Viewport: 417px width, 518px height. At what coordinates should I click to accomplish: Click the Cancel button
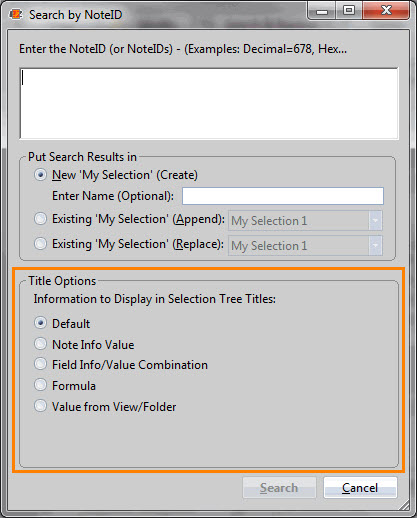tap(360, 488)
